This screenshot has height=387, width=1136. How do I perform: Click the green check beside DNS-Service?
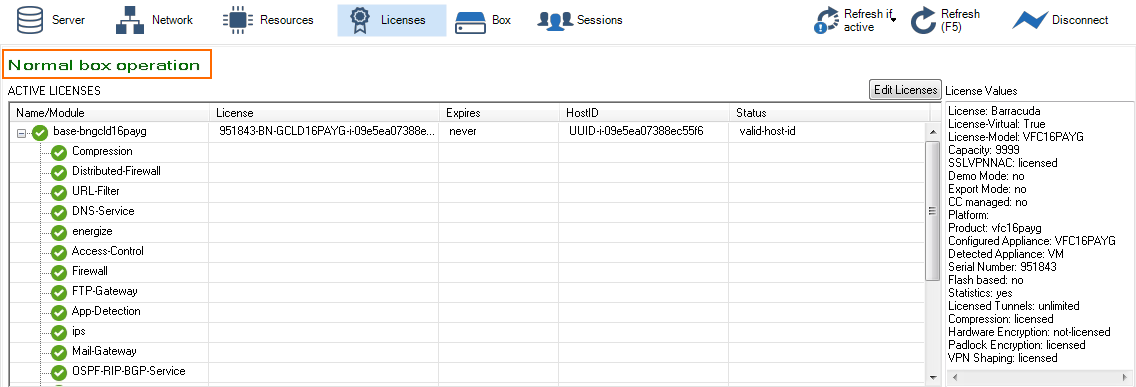pyautogui.click(x=59, y=212)
